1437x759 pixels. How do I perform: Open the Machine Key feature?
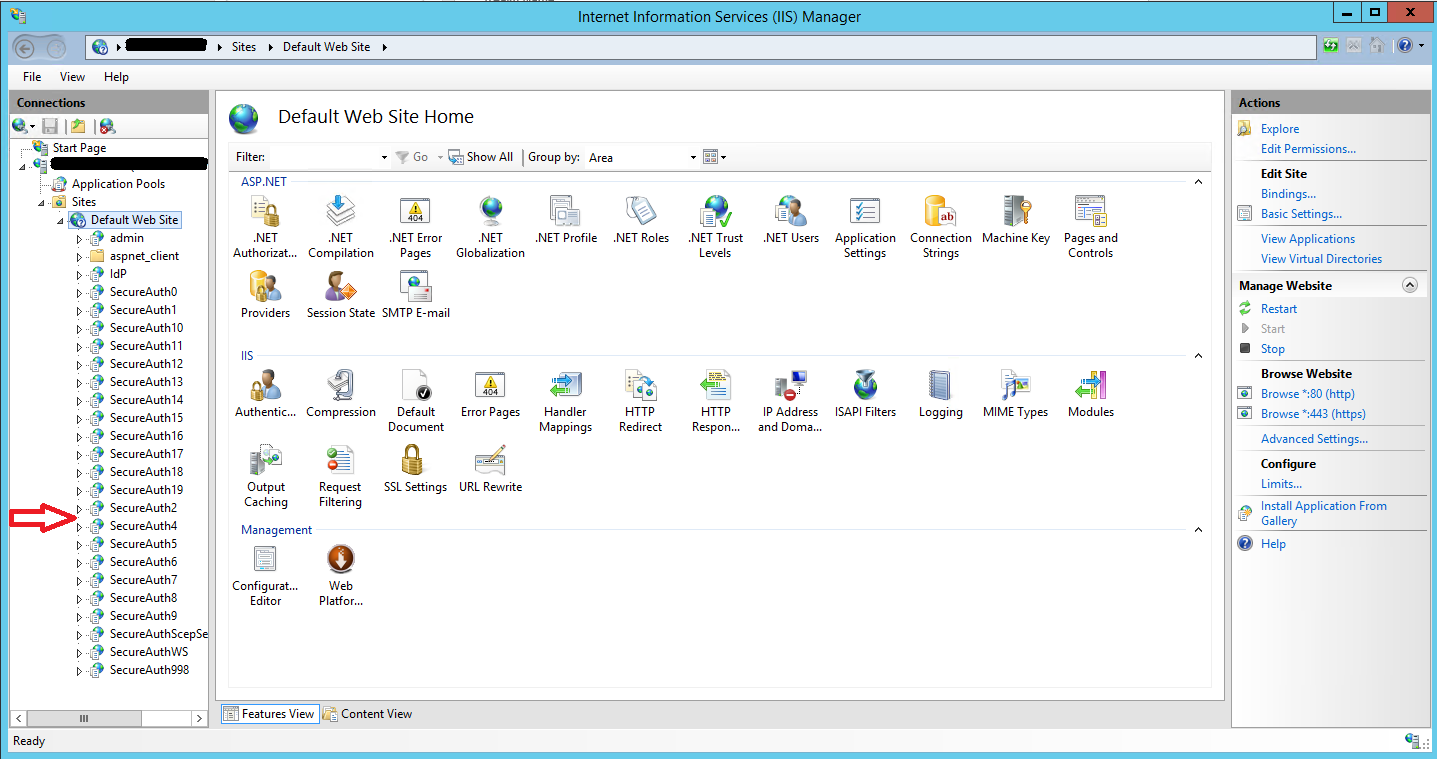(x=1016, y=220)
